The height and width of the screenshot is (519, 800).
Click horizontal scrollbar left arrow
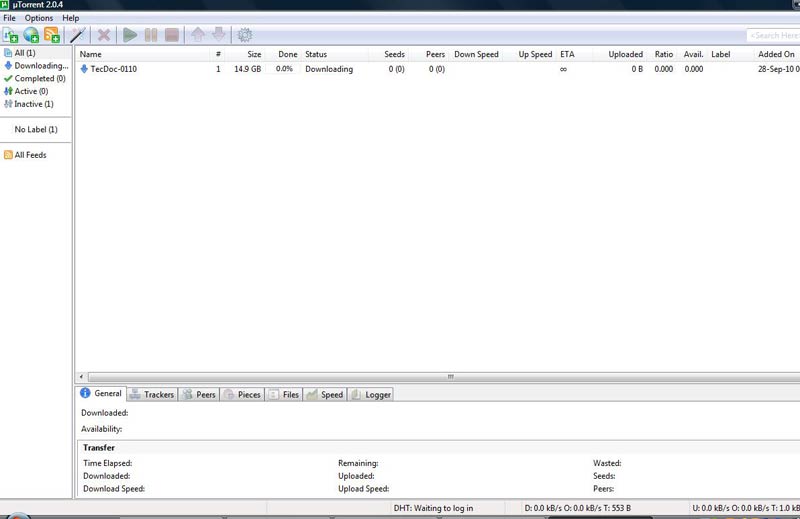(x=81, y=377)
